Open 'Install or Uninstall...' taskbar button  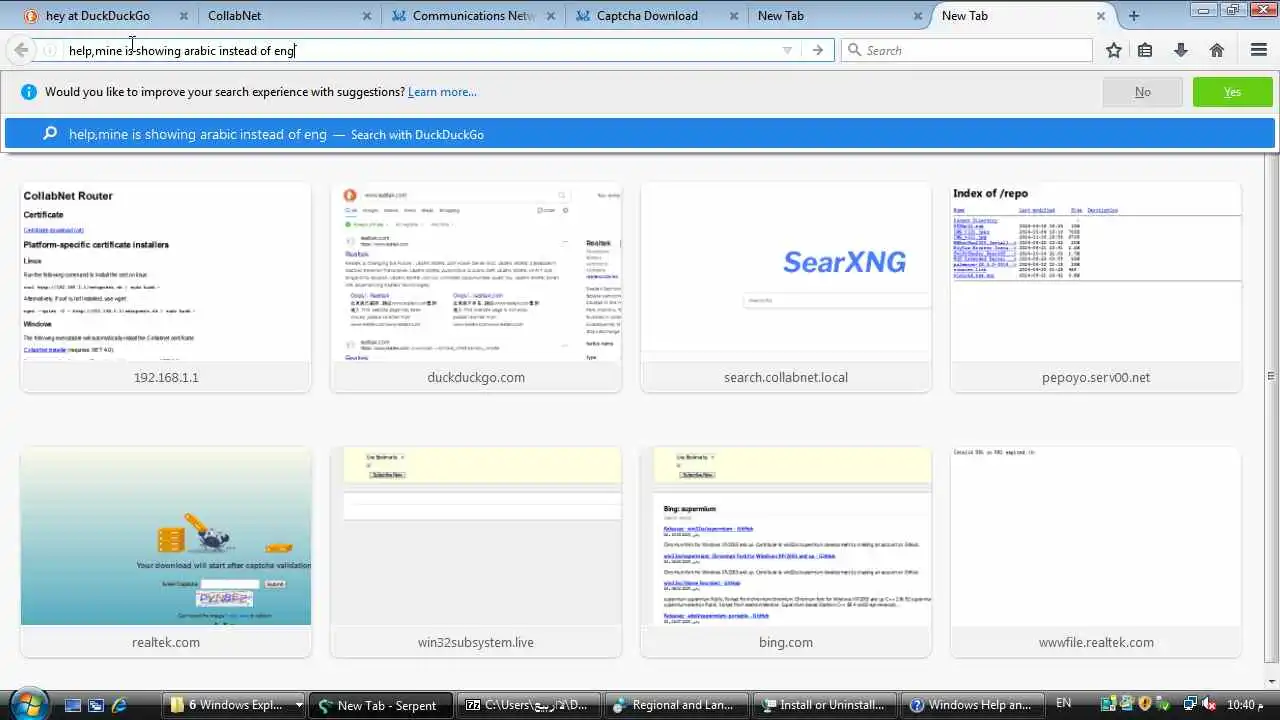826,705
